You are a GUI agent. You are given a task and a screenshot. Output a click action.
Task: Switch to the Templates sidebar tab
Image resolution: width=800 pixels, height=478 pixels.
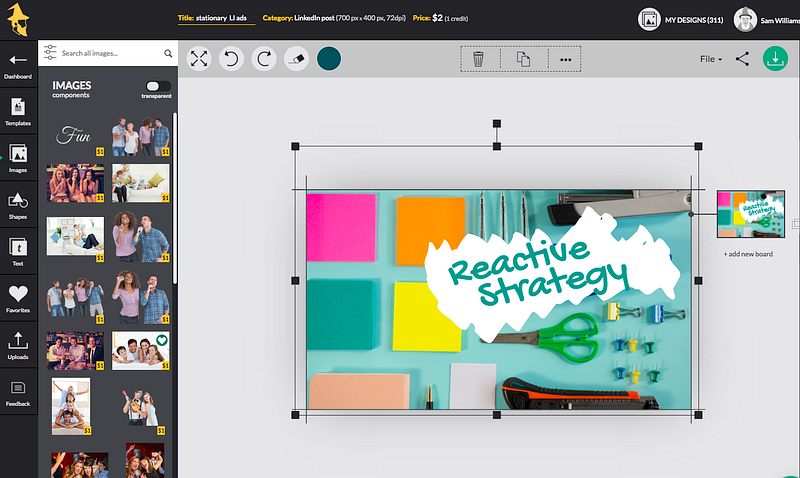point(18,110)
